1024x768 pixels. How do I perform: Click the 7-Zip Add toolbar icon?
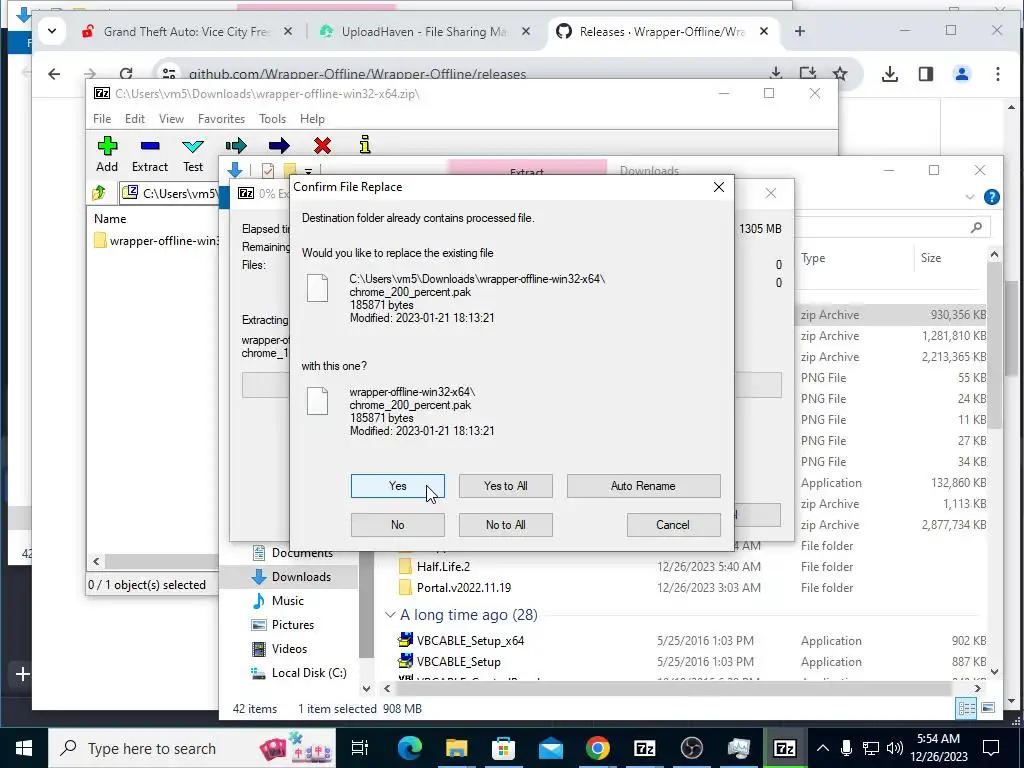[x=107, y=155]
